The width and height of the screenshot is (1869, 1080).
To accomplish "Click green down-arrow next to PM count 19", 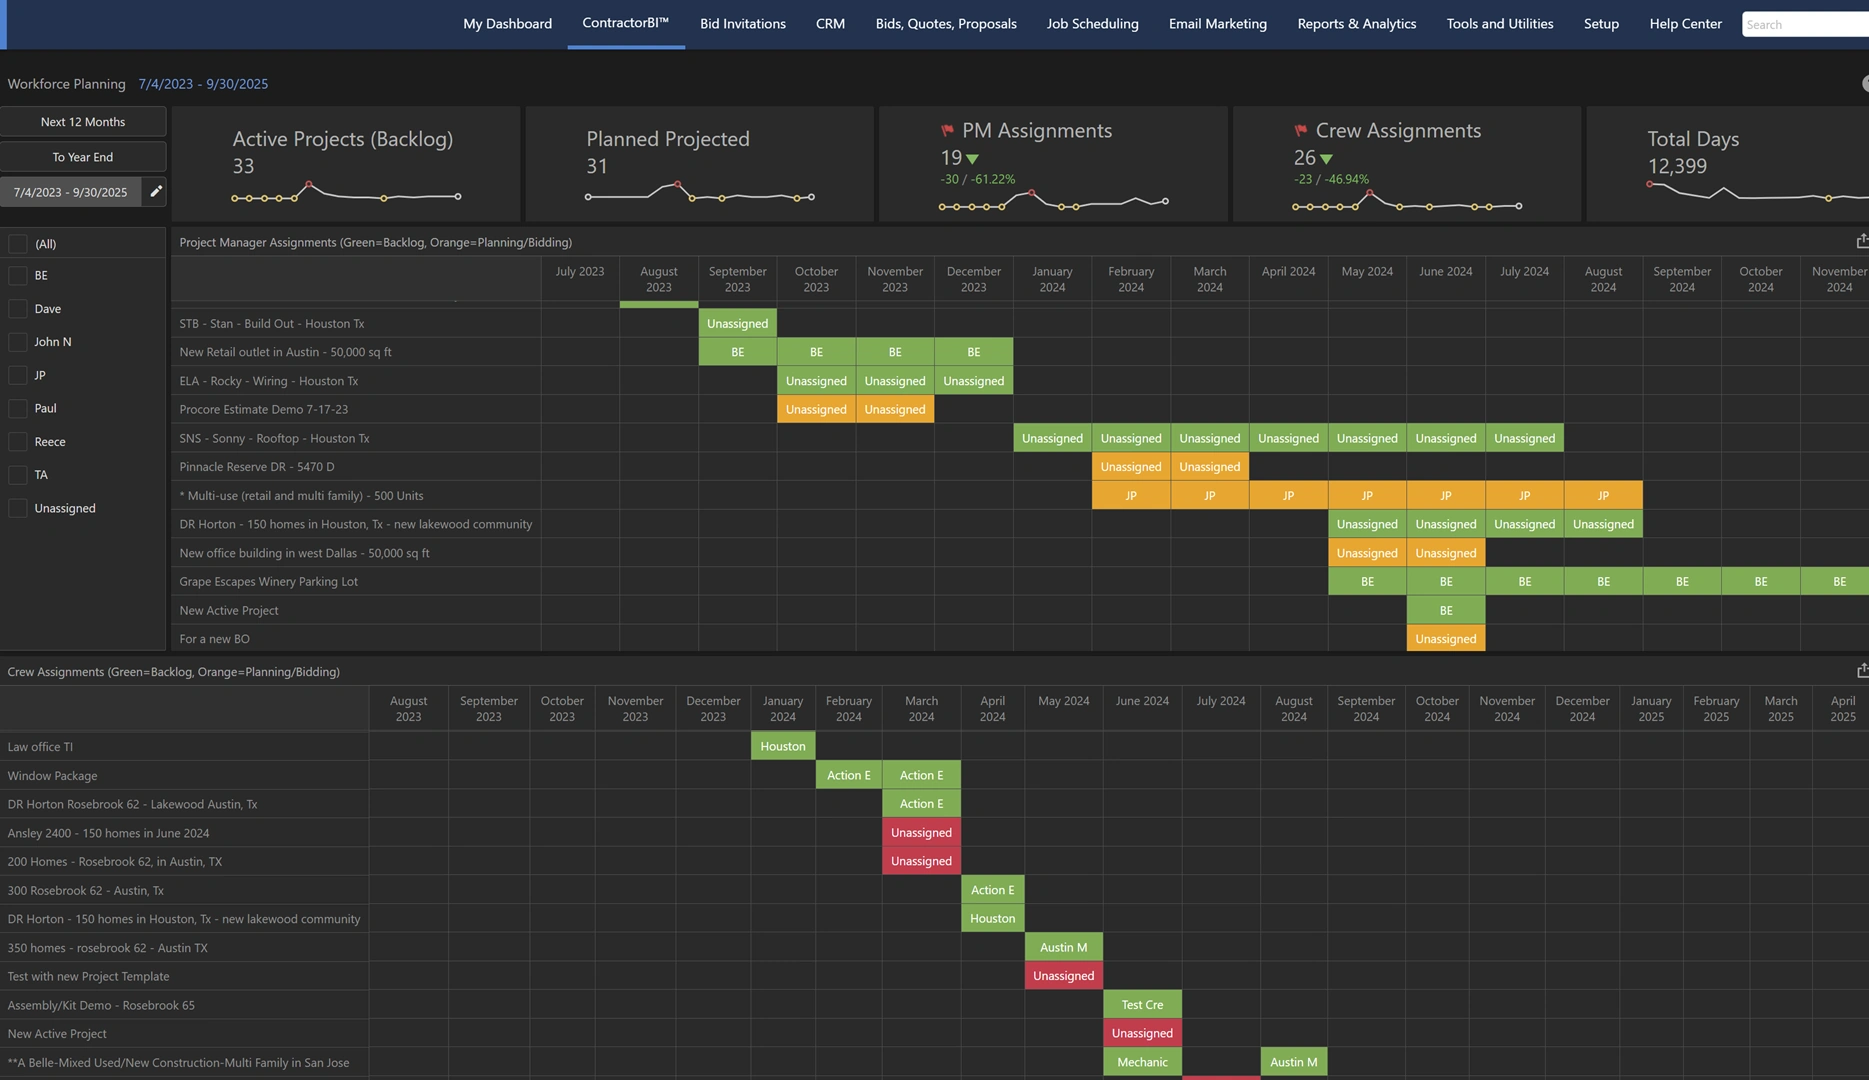I will pyautogui.click(x=973, y=159).
